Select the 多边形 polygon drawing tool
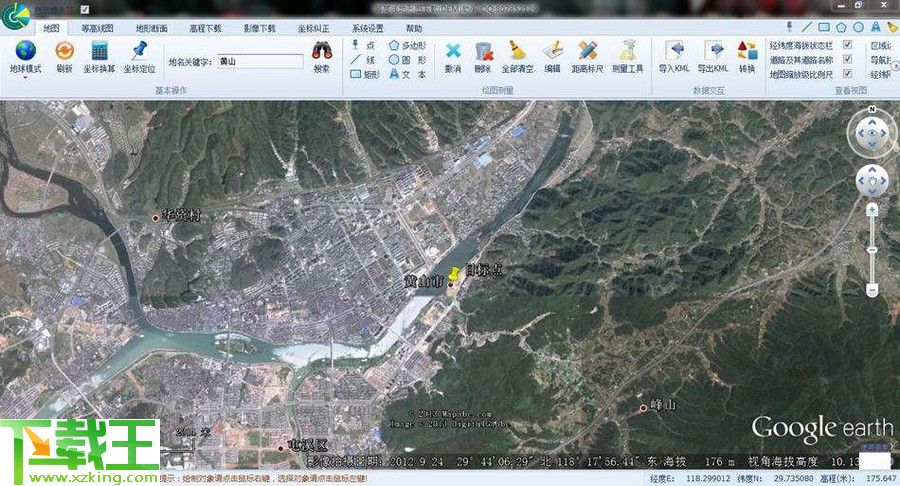 [x=408, y=45]
